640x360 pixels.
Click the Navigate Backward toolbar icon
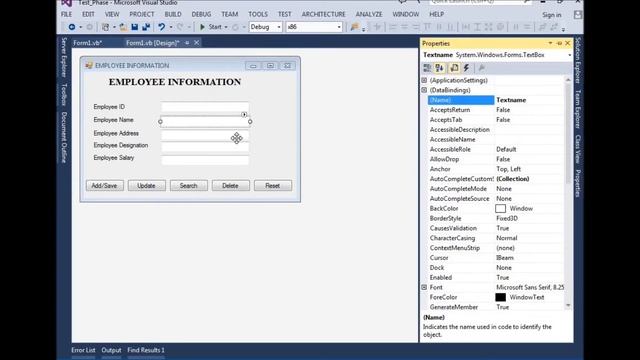point(72,27)
